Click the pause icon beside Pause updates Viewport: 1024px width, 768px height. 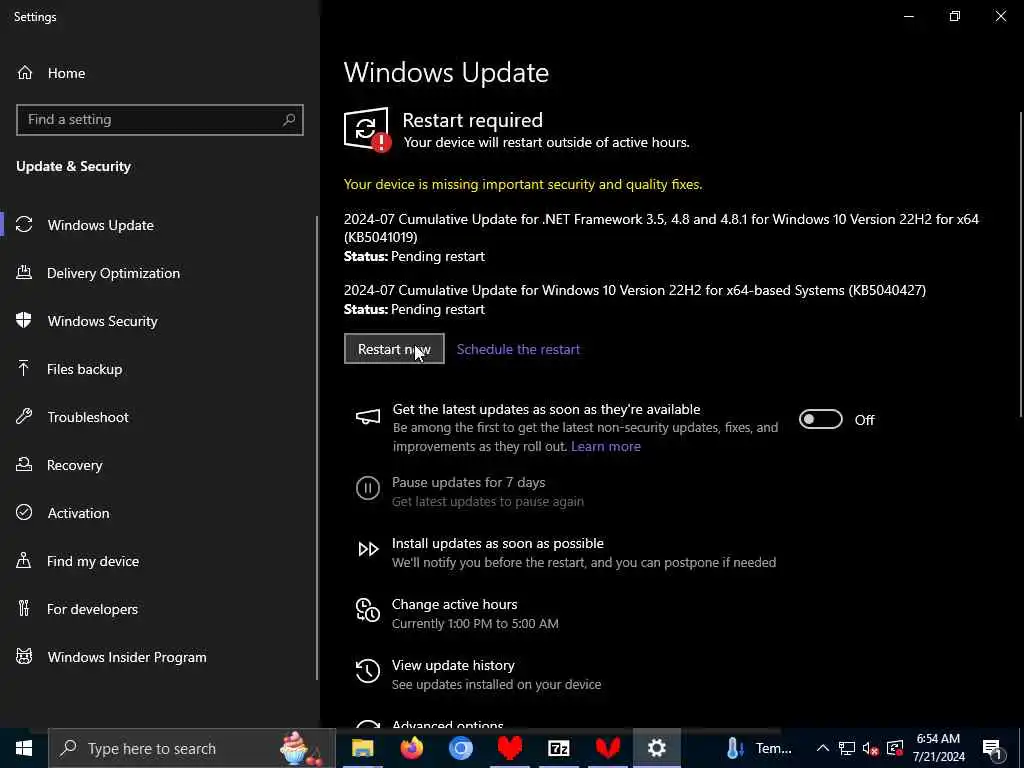click(x=368, y=488)
